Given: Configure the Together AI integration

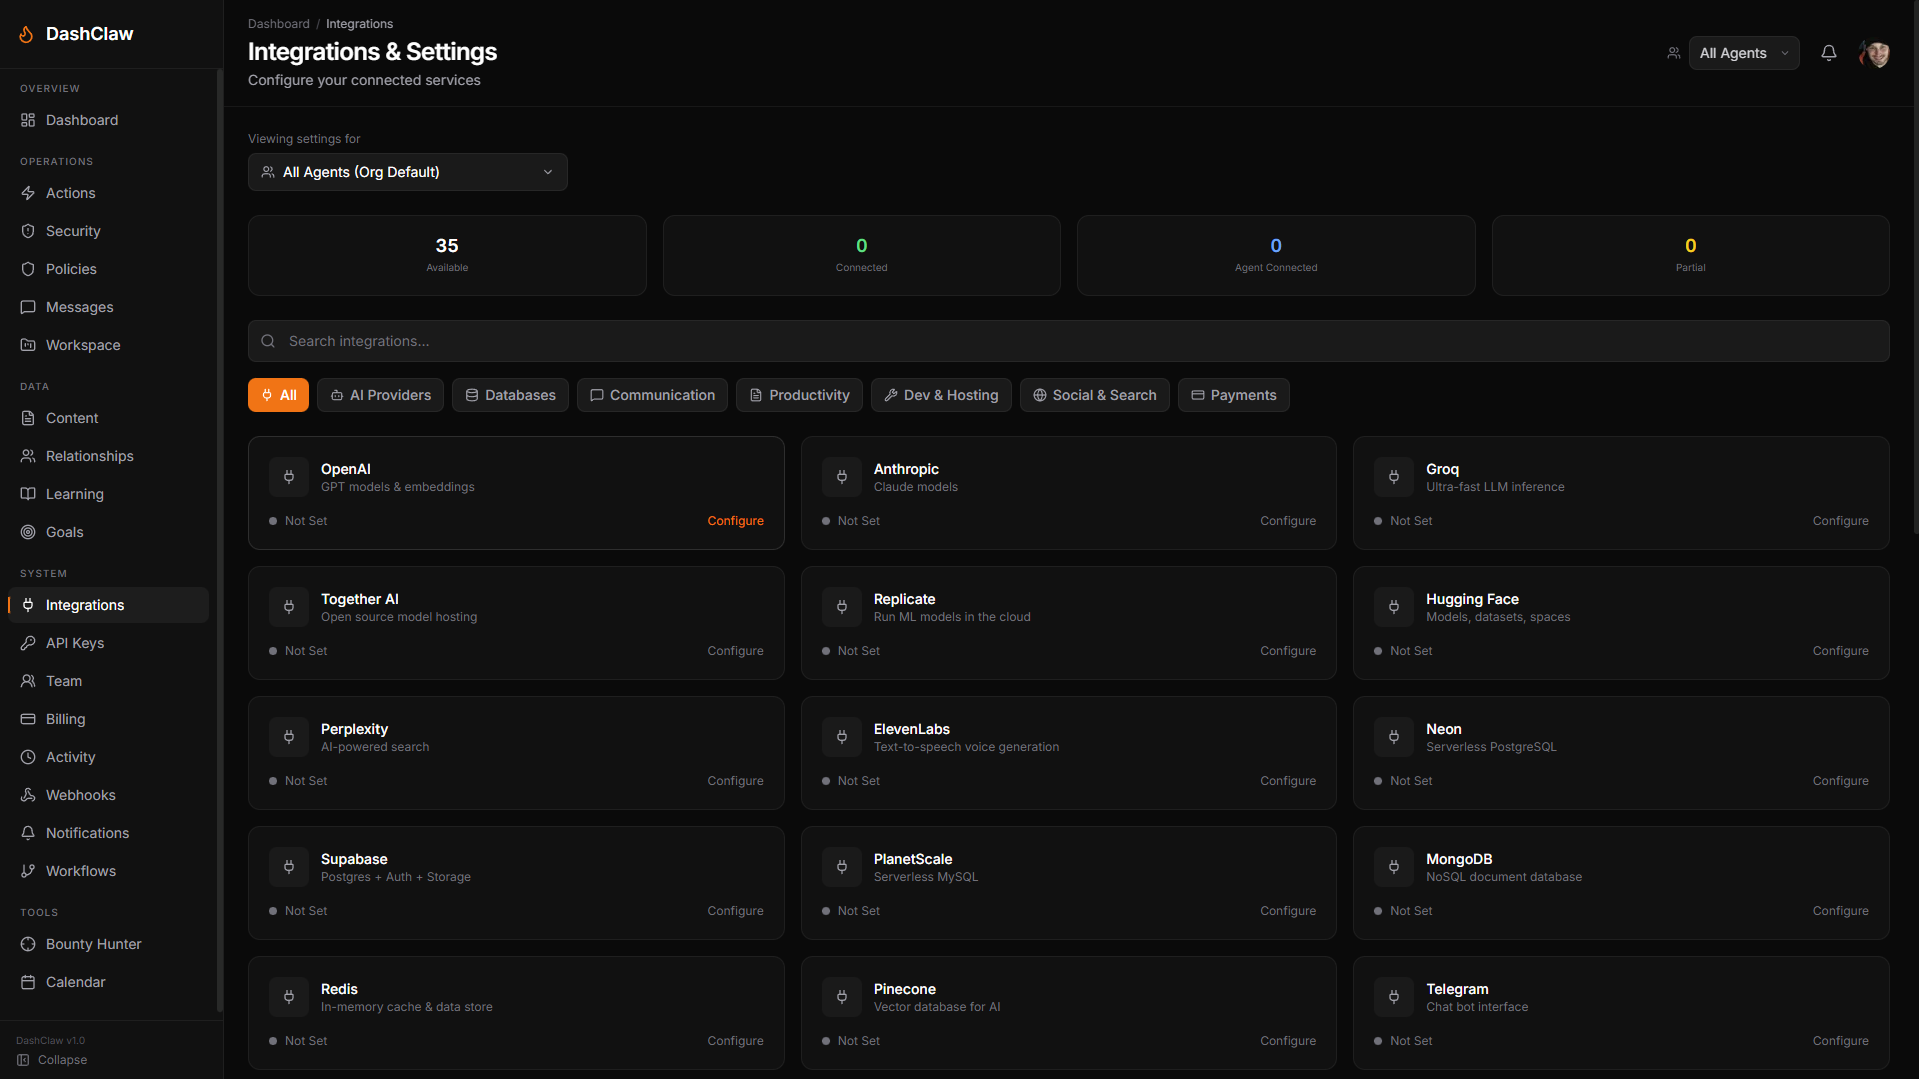Looking at the screenshot, I should tap(735, 651).
